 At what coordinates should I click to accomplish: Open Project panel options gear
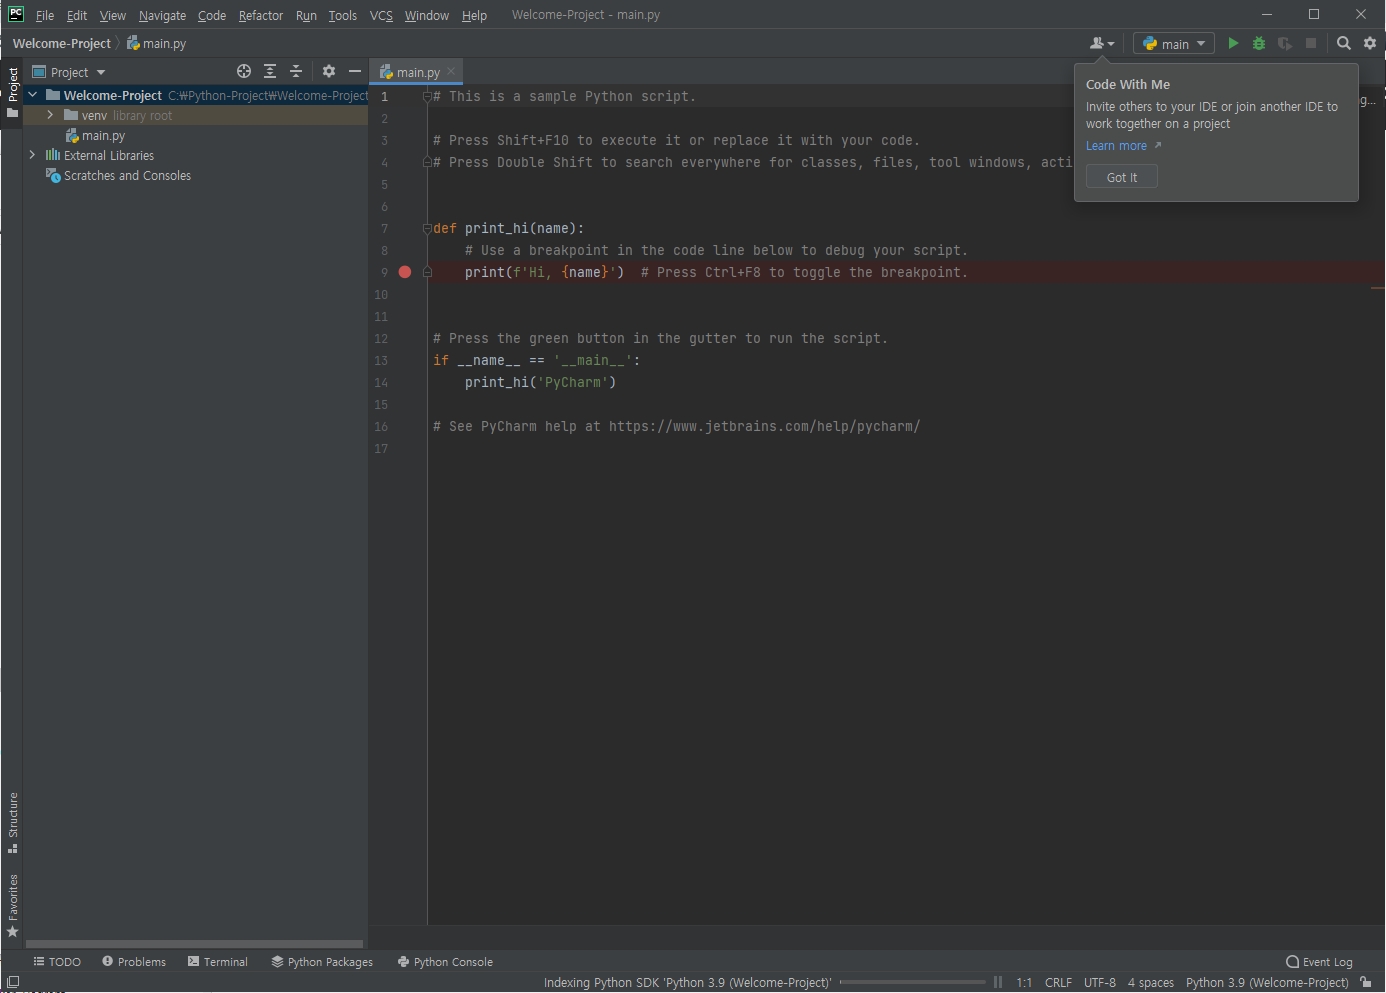(x=329, y=71)
